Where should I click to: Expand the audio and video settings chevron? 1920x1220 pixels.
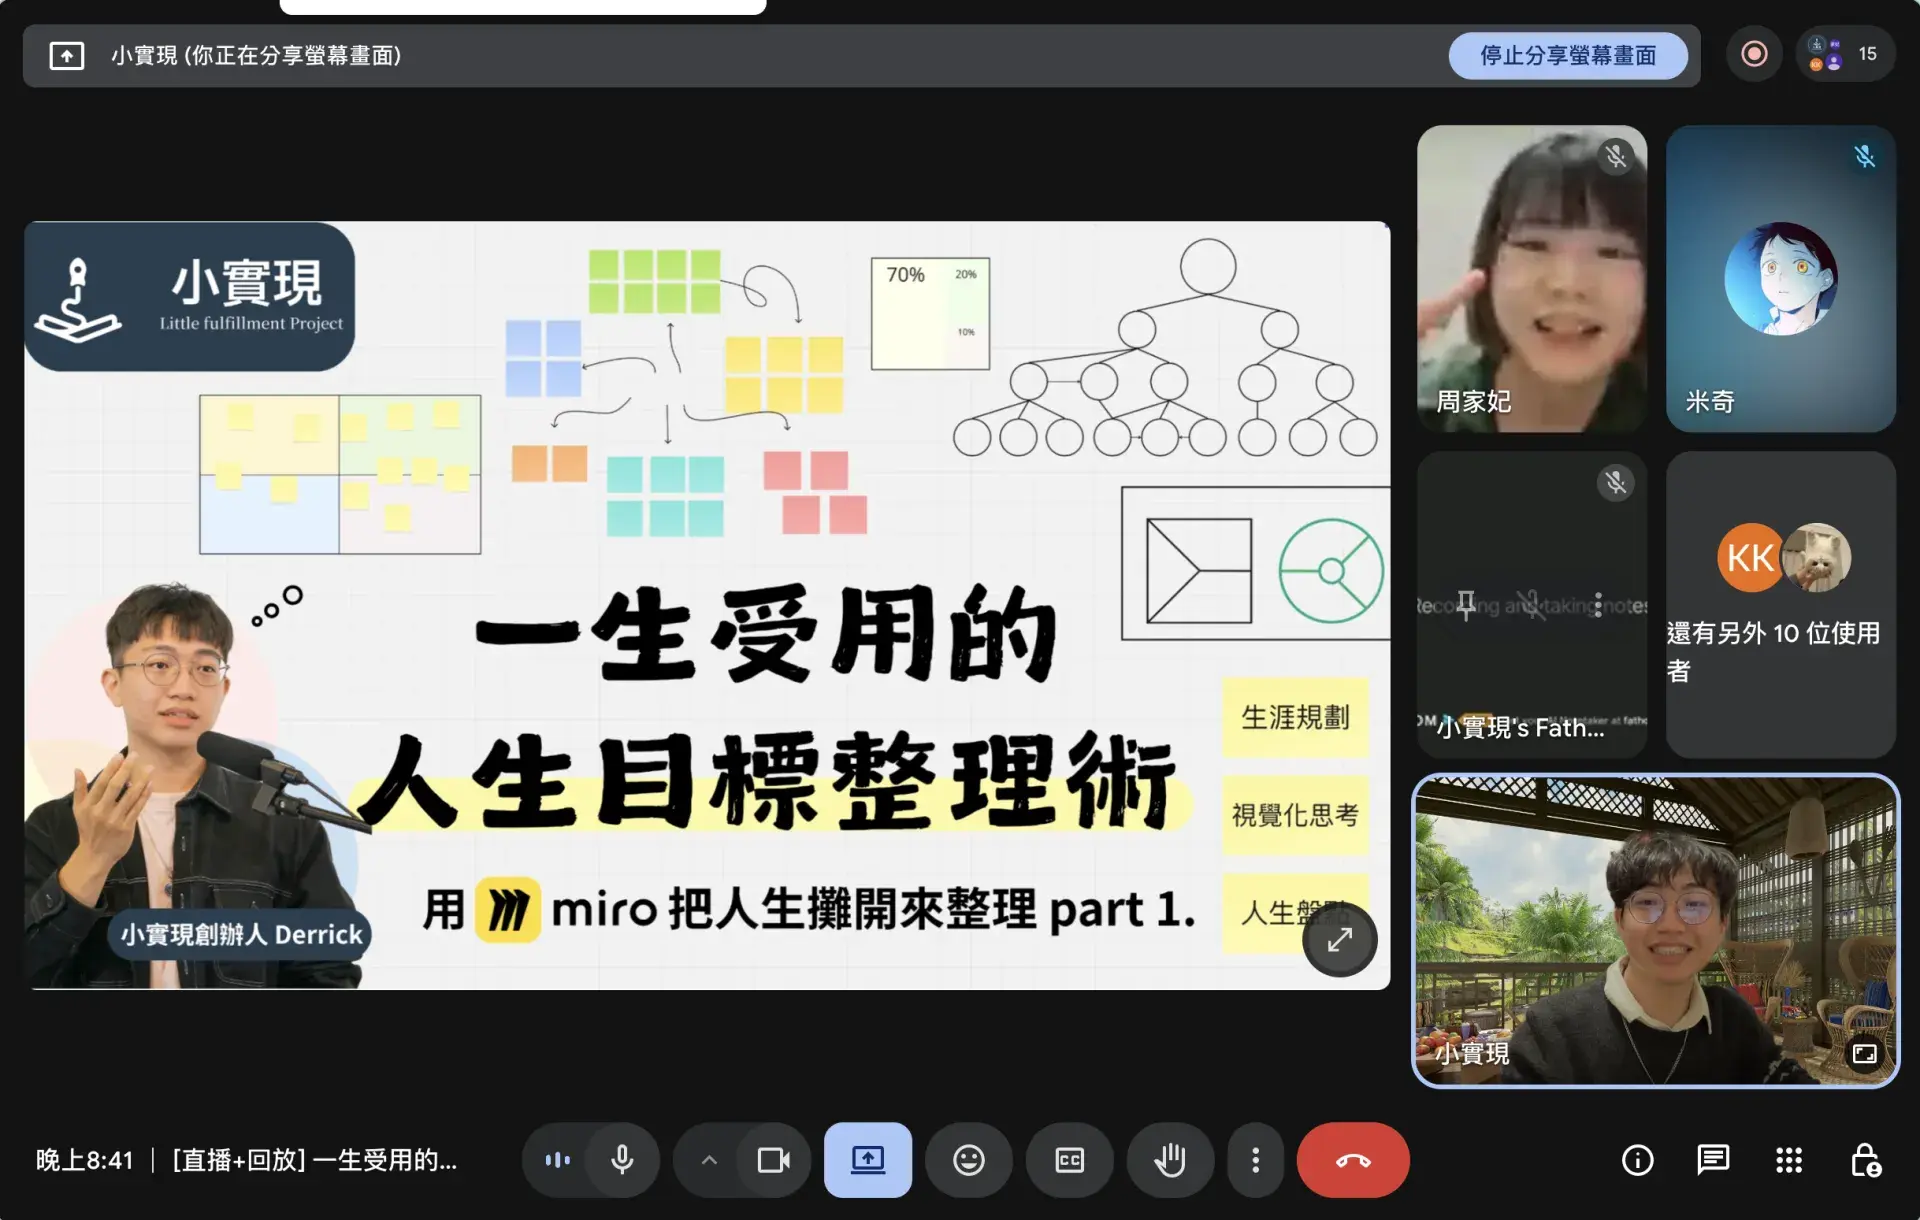(709, 1160)
